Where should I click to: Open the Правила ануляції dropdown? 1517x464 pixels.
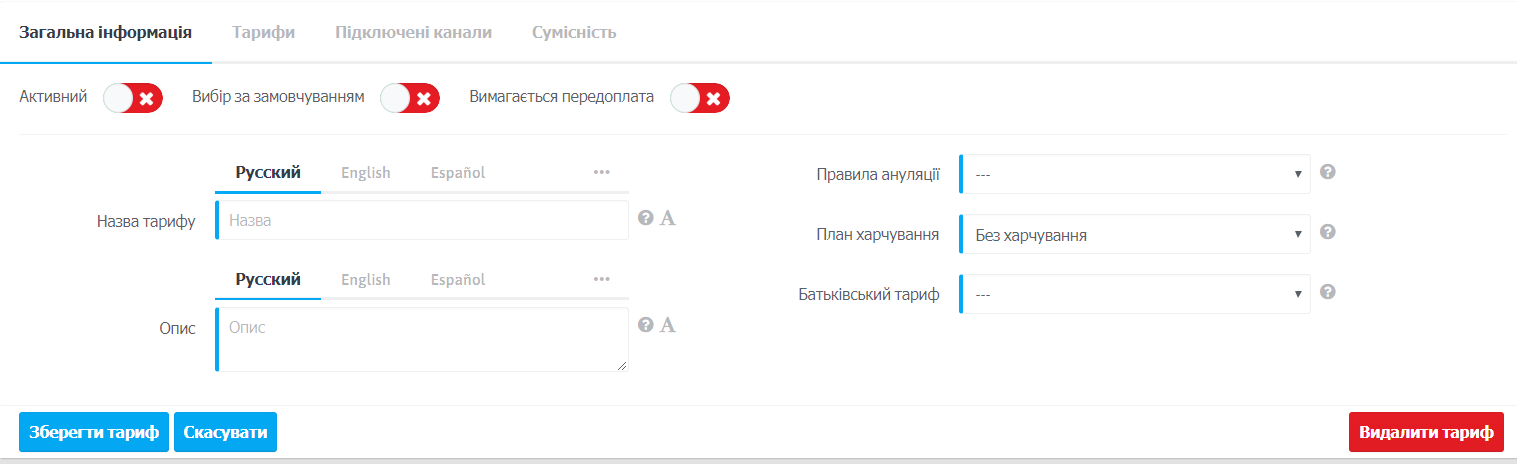(1134, 174)
